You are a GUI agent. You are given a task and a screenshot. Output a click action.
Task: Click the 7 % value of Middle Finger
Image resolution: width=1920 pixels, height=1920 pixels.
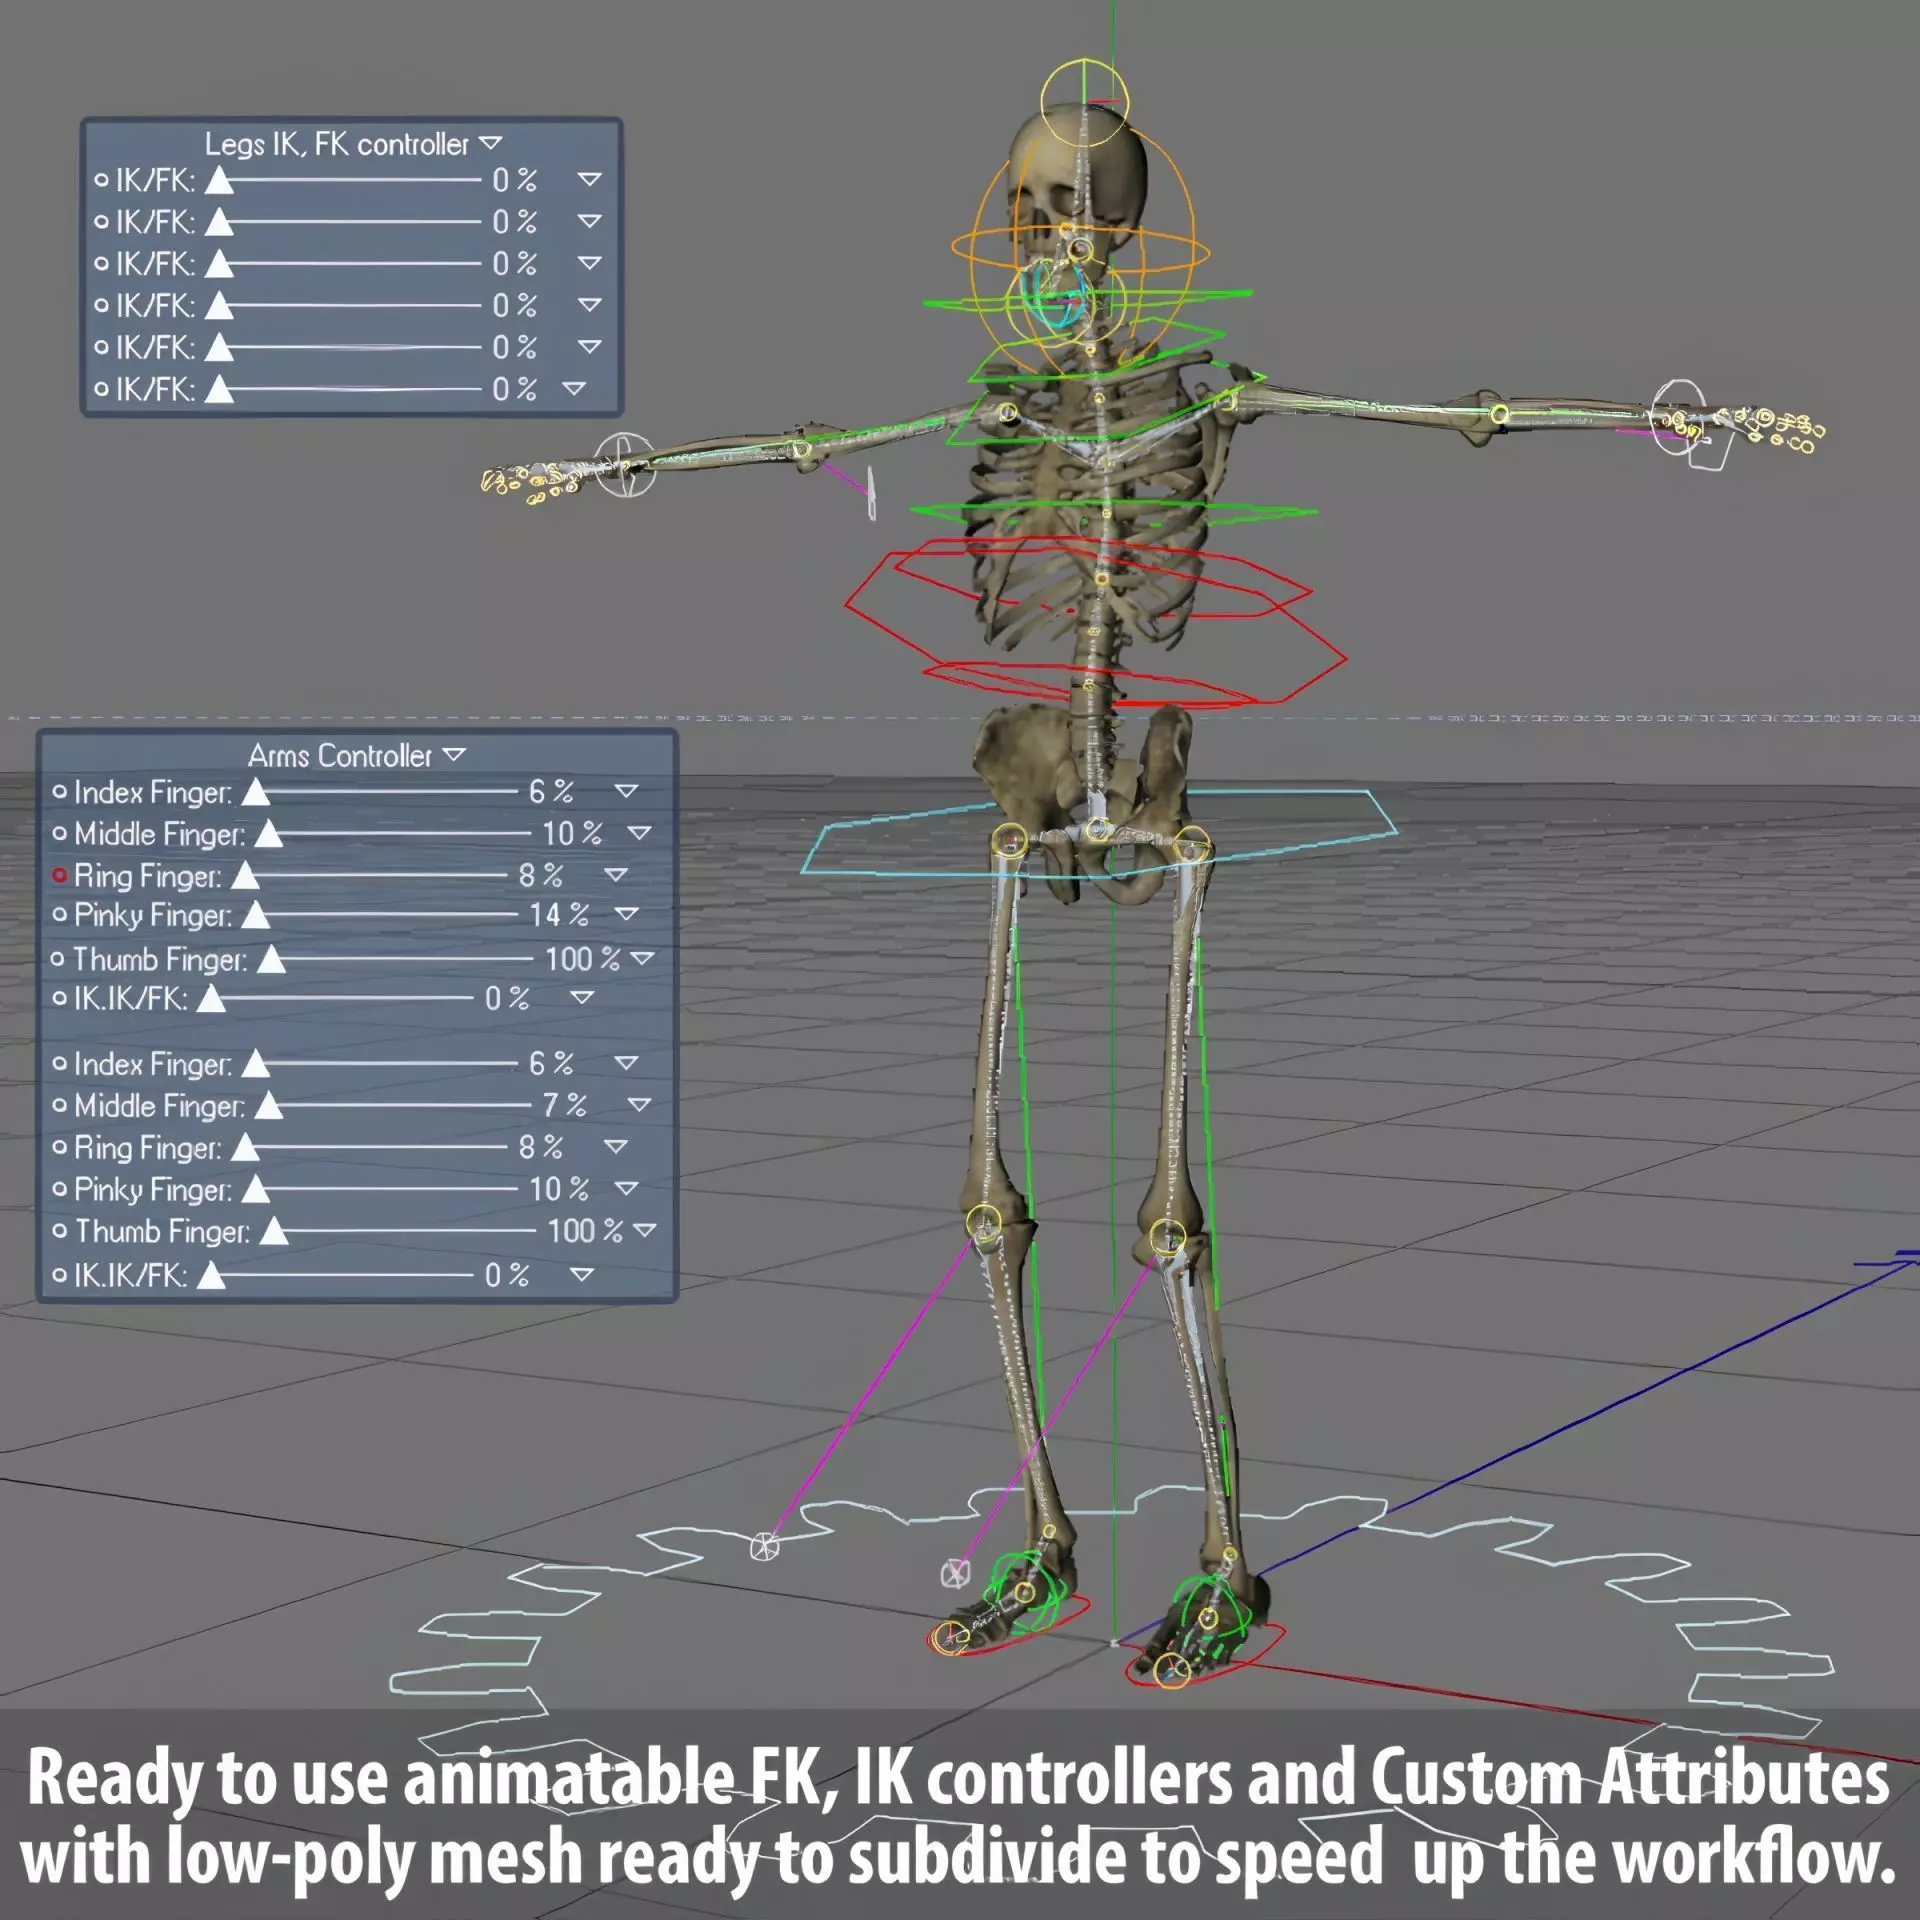point(564,1104)
